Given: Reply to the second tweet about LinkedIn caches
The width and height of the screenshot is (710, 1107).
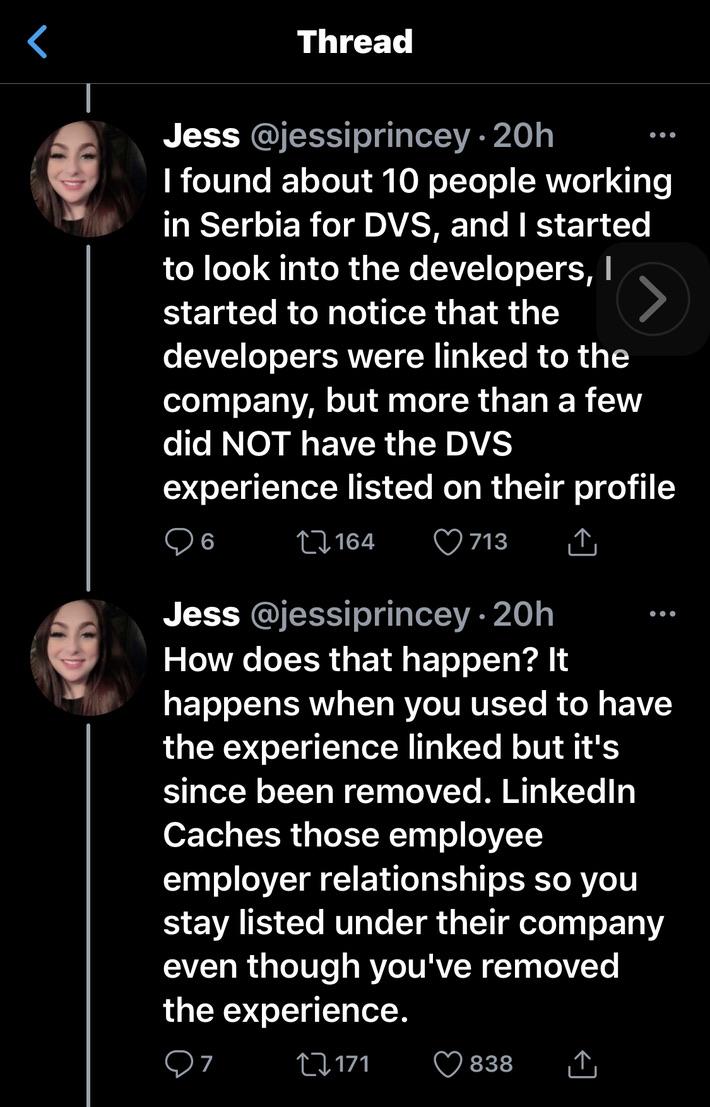Looking at the screenshot, I should (x=178, y=1062).
